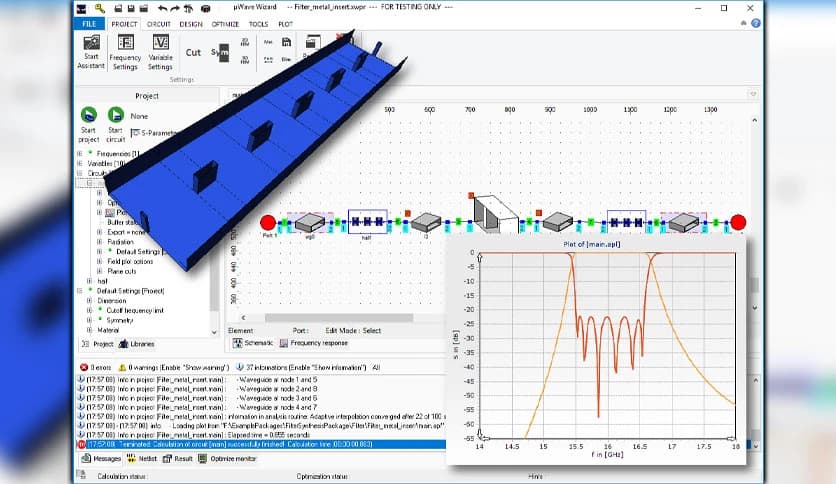Select the PROJECT ribbon tab
This screenshot has height=484, width=836.
pos(124,24)
